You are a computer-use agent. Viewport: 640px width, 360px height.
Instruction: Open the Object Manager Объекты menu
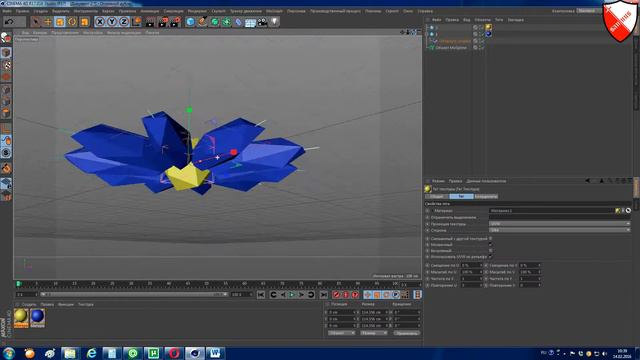pyautogui.click(x=482, y=20)
